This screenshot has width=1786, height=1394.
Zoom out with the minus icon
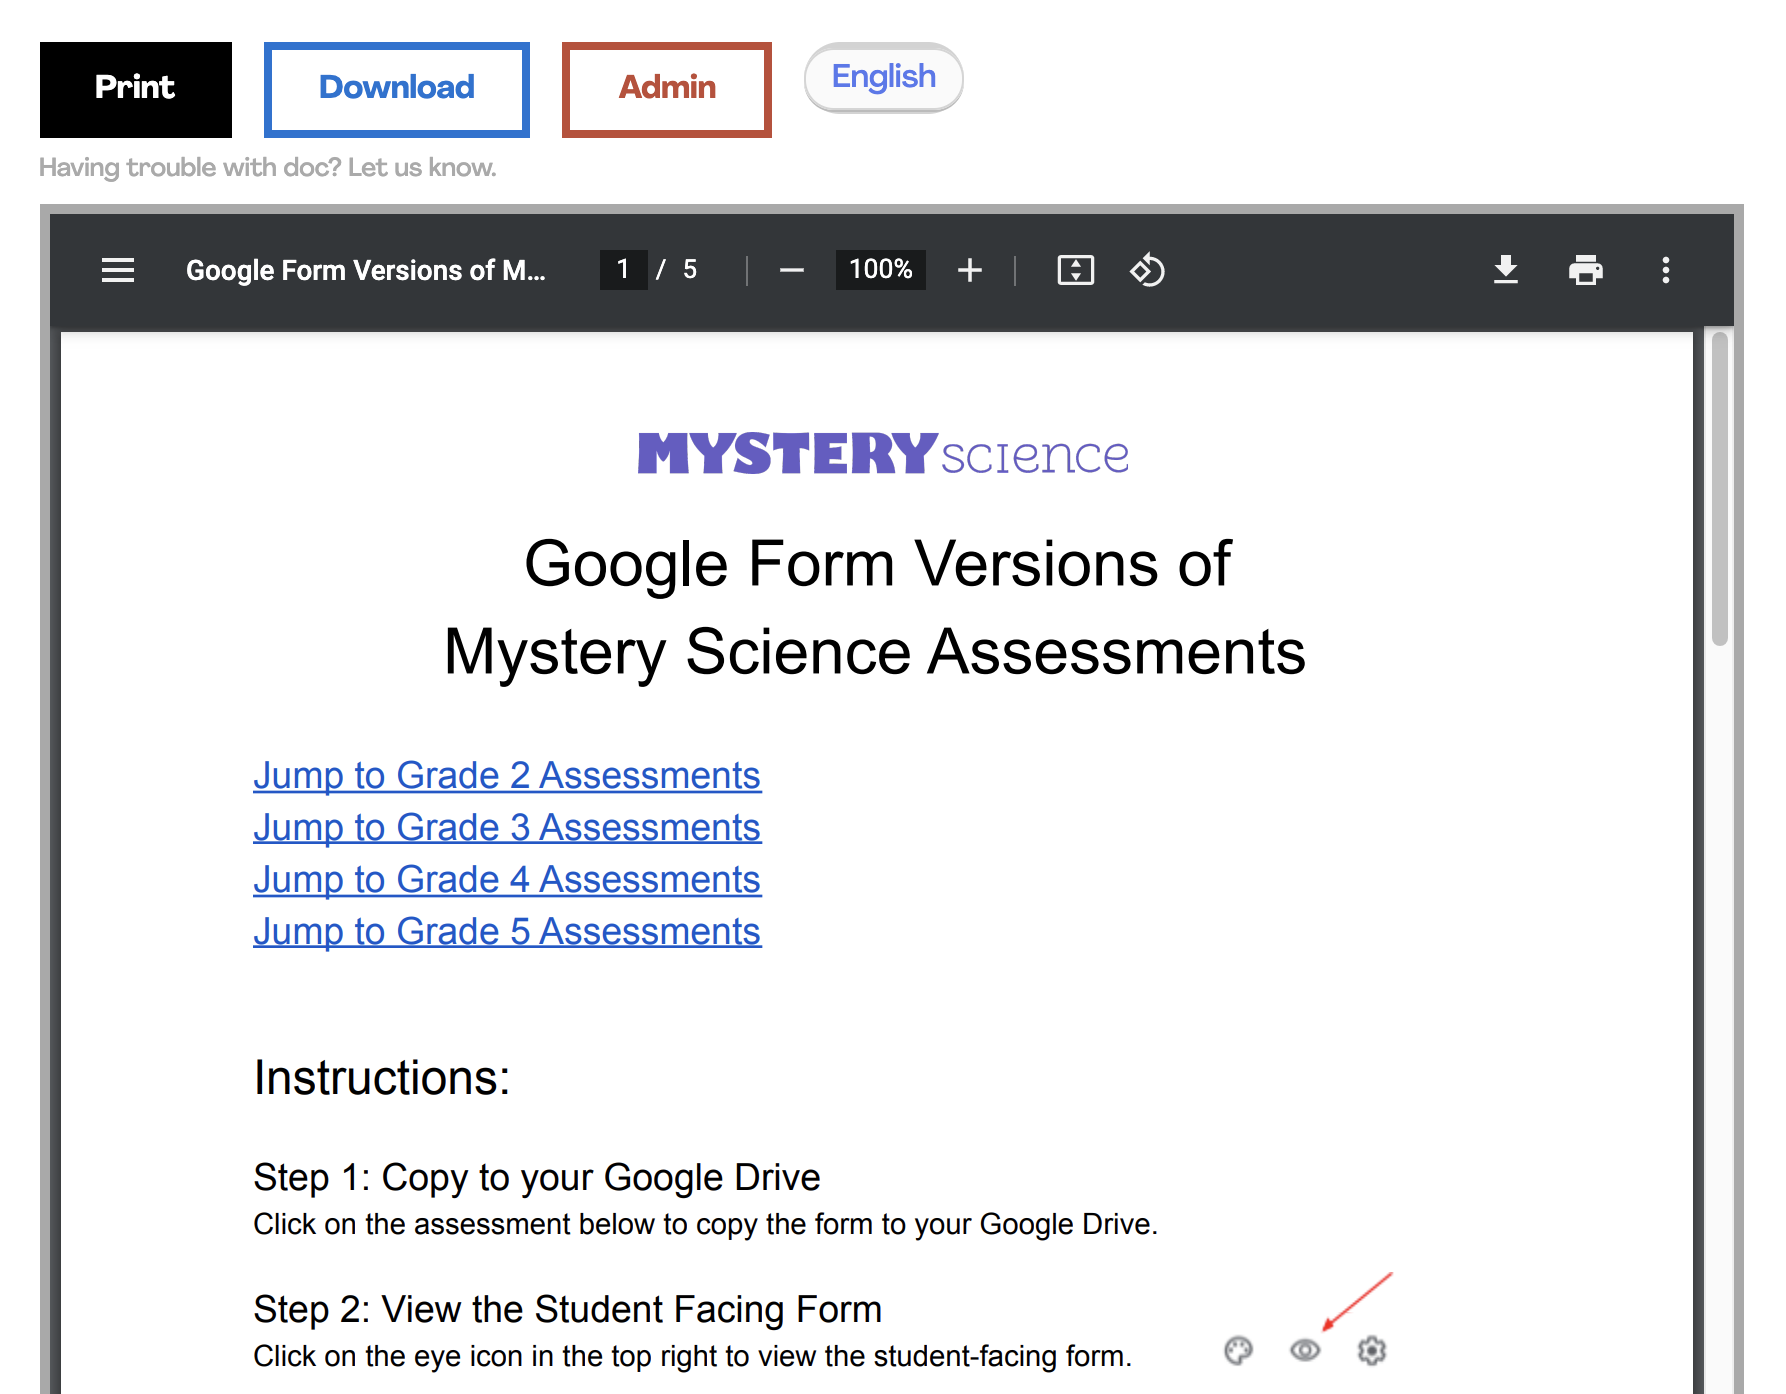792,270
